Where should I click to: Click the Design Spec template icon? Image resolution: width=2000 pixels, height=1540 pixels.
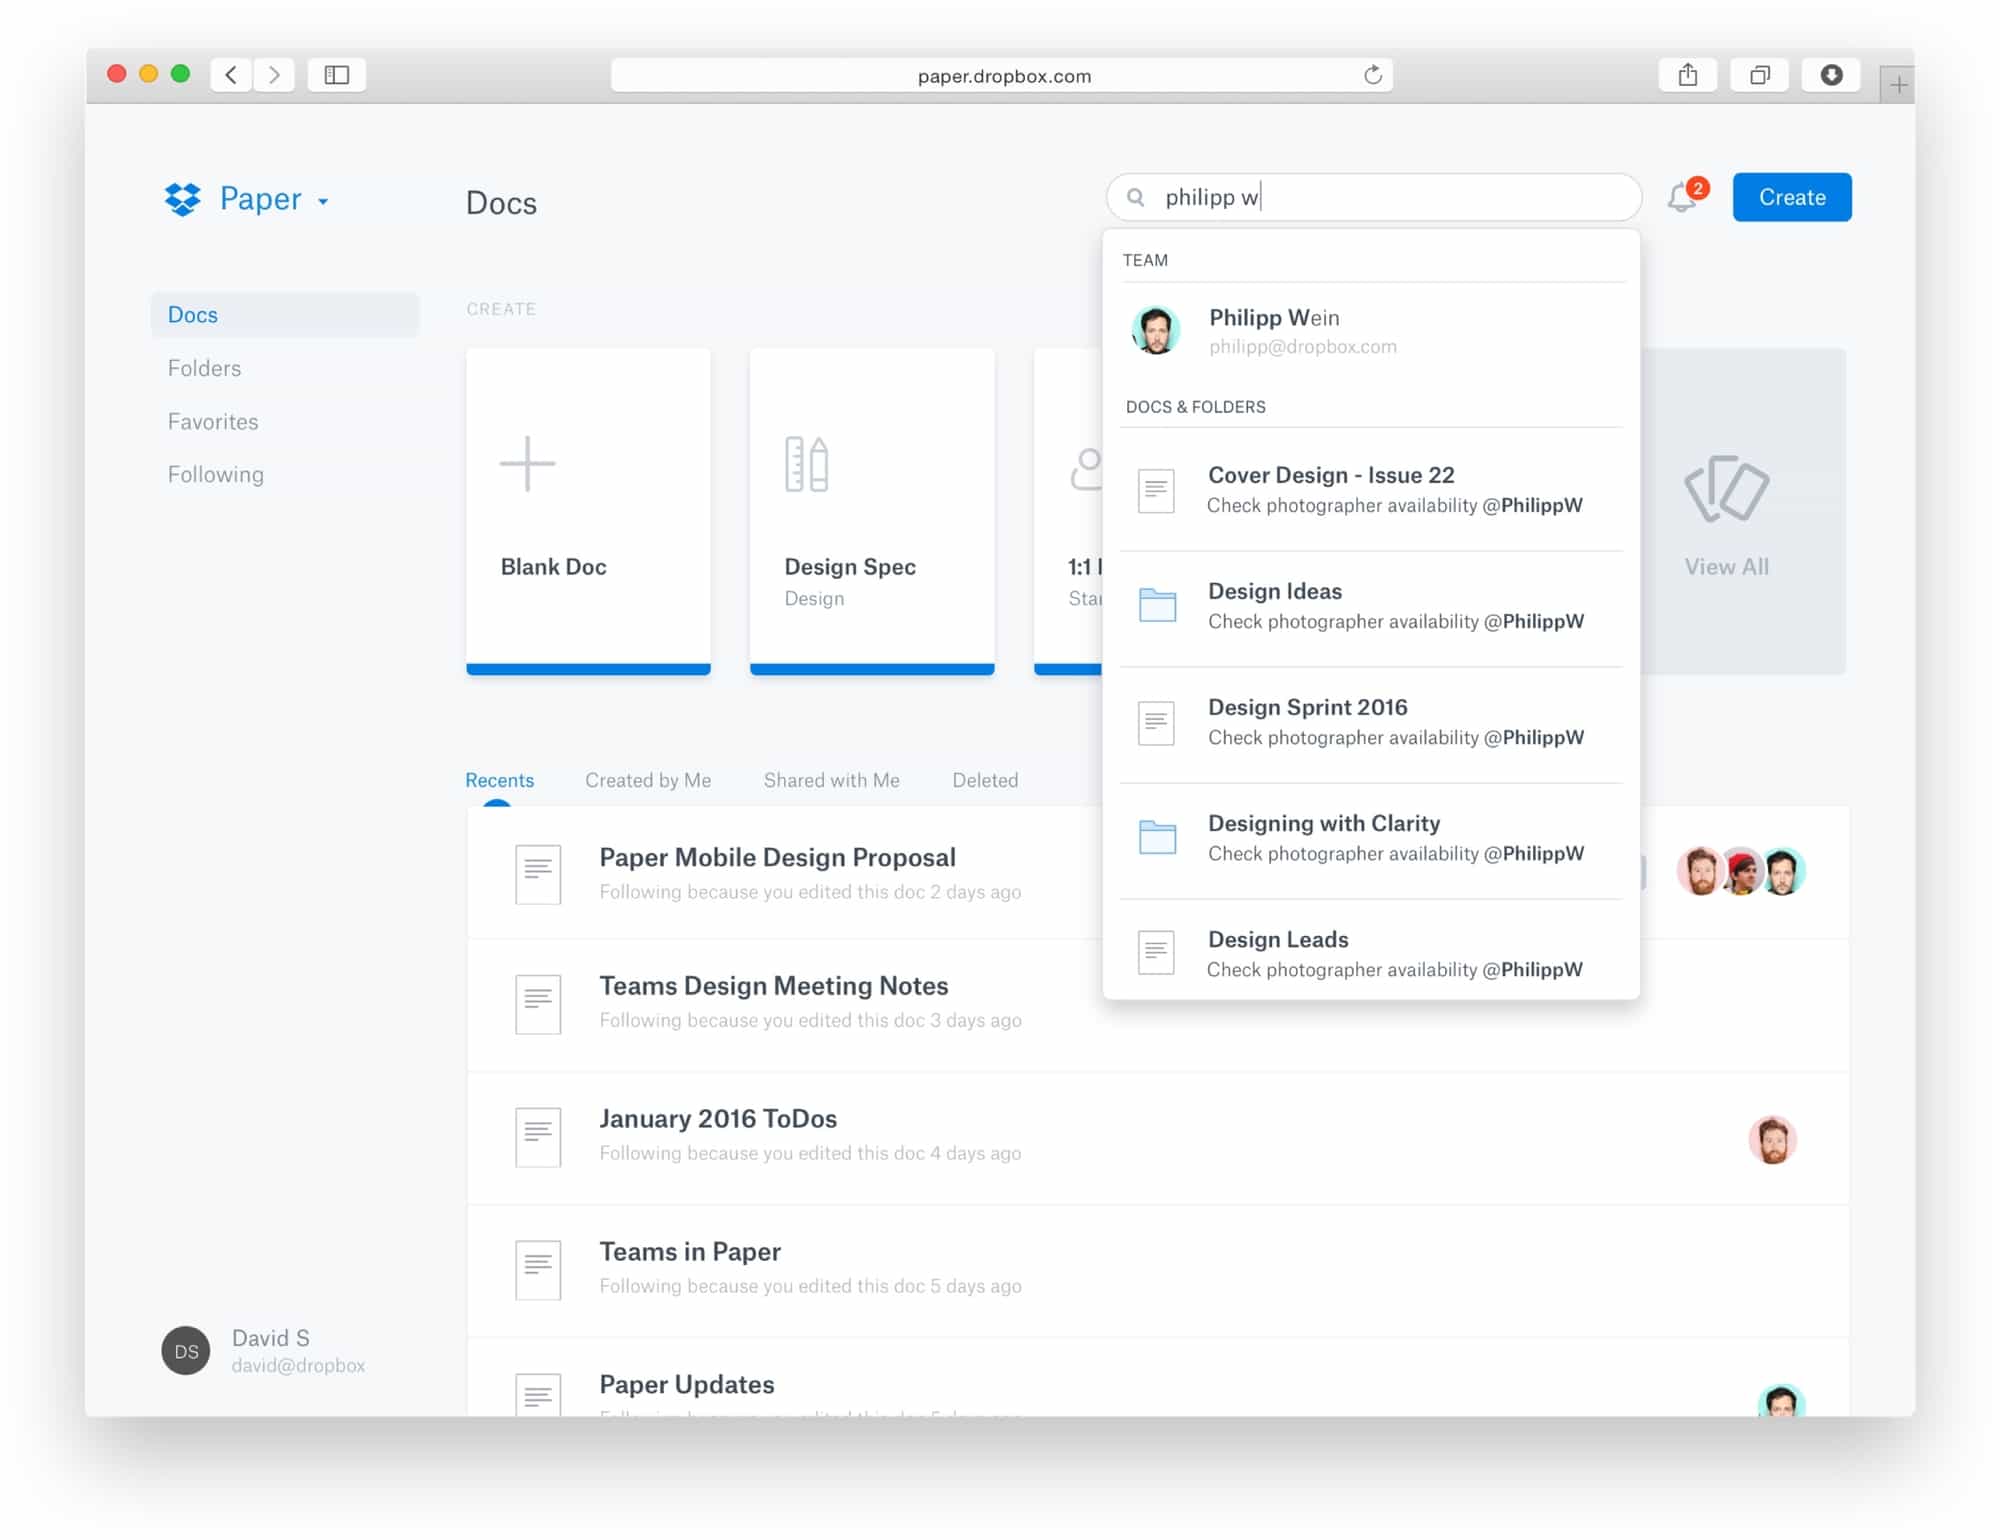tap(806, 462)
